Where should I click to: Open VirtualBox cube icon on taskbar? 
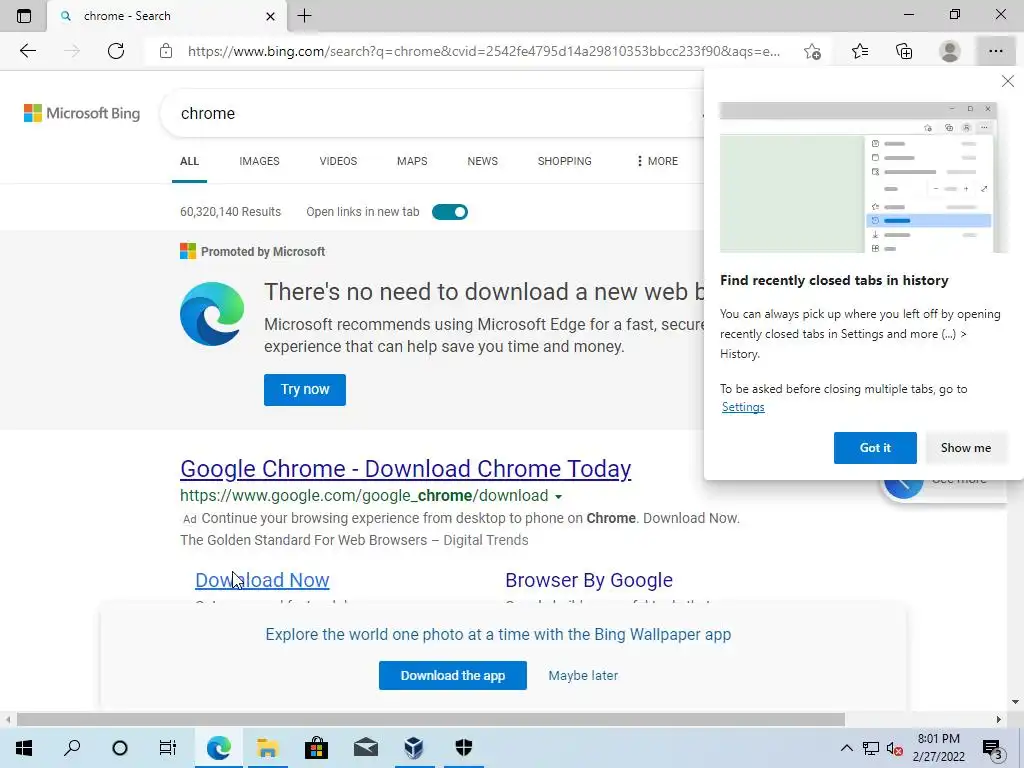coord(414,748)
